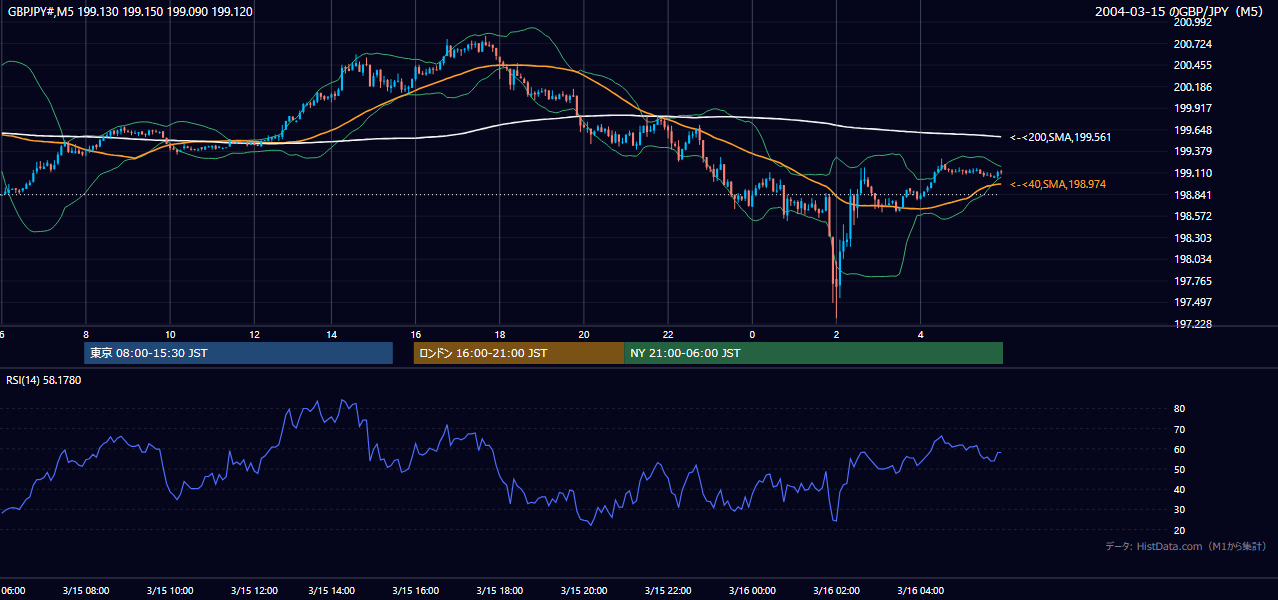
Task: Click hour tick 18 under price chart
Action: pyautogui.click(x=499, y=335)
